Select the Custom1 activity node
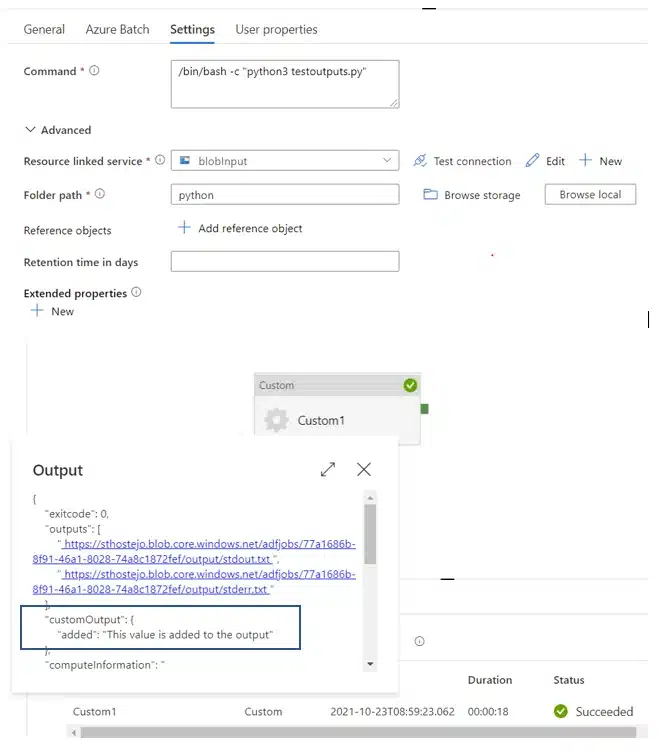This screenshot has height=752, width=659. [338, 409]
